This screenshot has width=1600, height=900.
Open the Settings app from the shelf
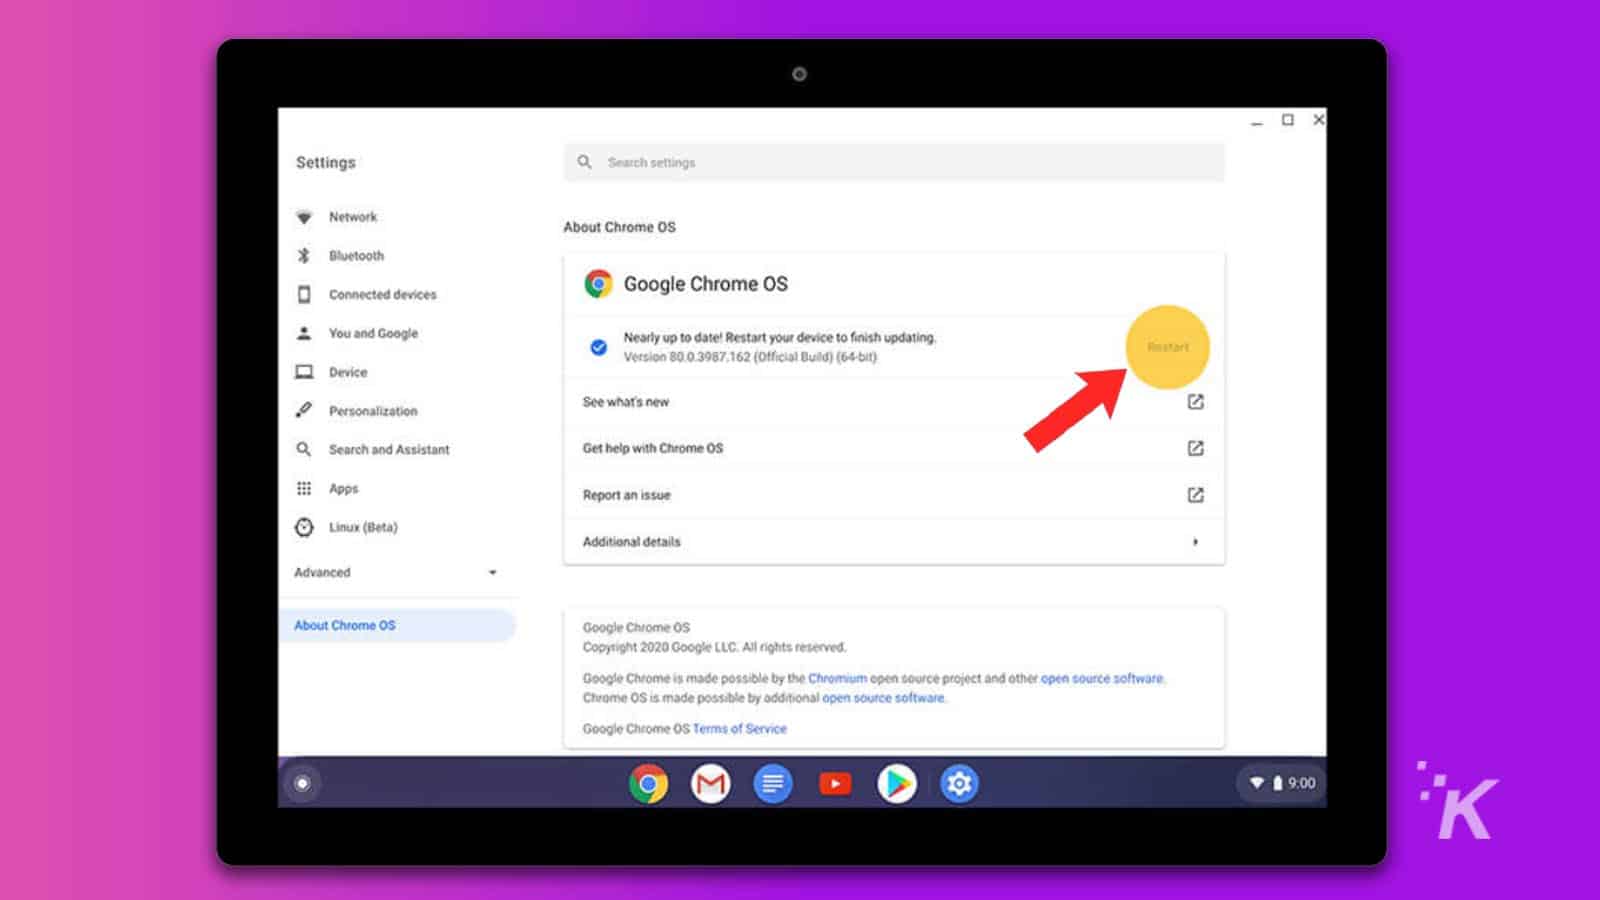point(959,783)
